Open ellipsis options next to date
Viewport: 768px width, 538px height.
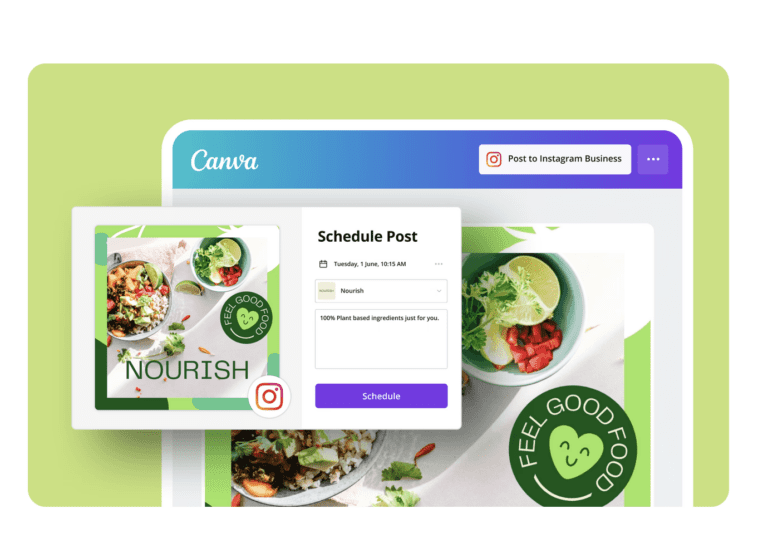point(438,264)
